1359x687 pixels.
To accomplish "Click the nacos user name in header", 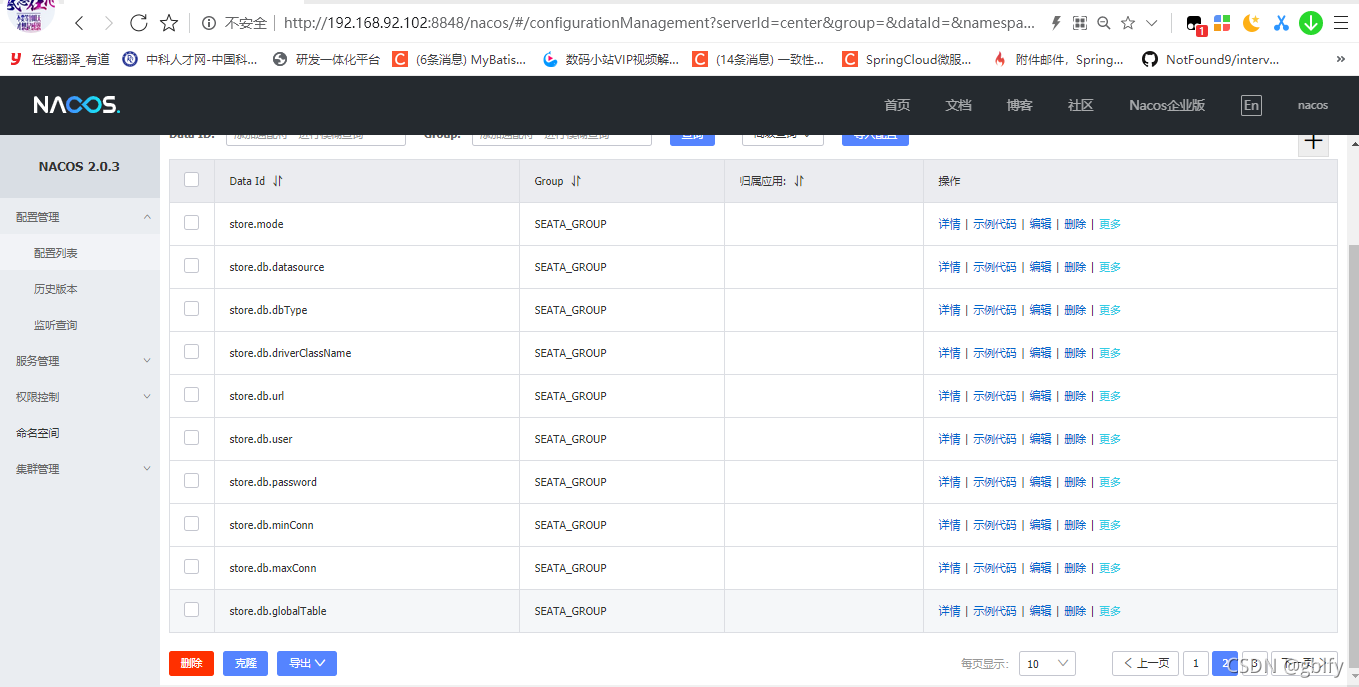I will [x=1313, y=105].
